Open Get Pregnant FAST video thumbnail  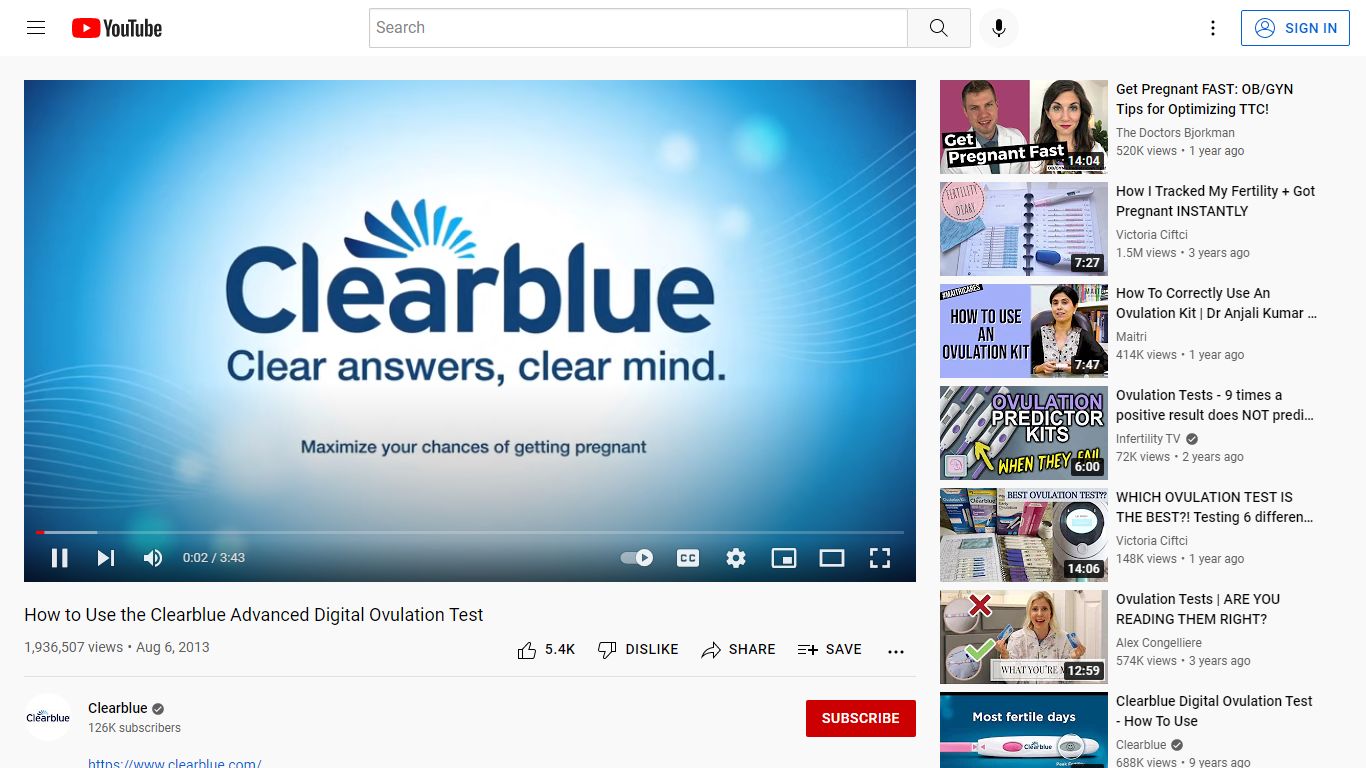coord(1024,127)
